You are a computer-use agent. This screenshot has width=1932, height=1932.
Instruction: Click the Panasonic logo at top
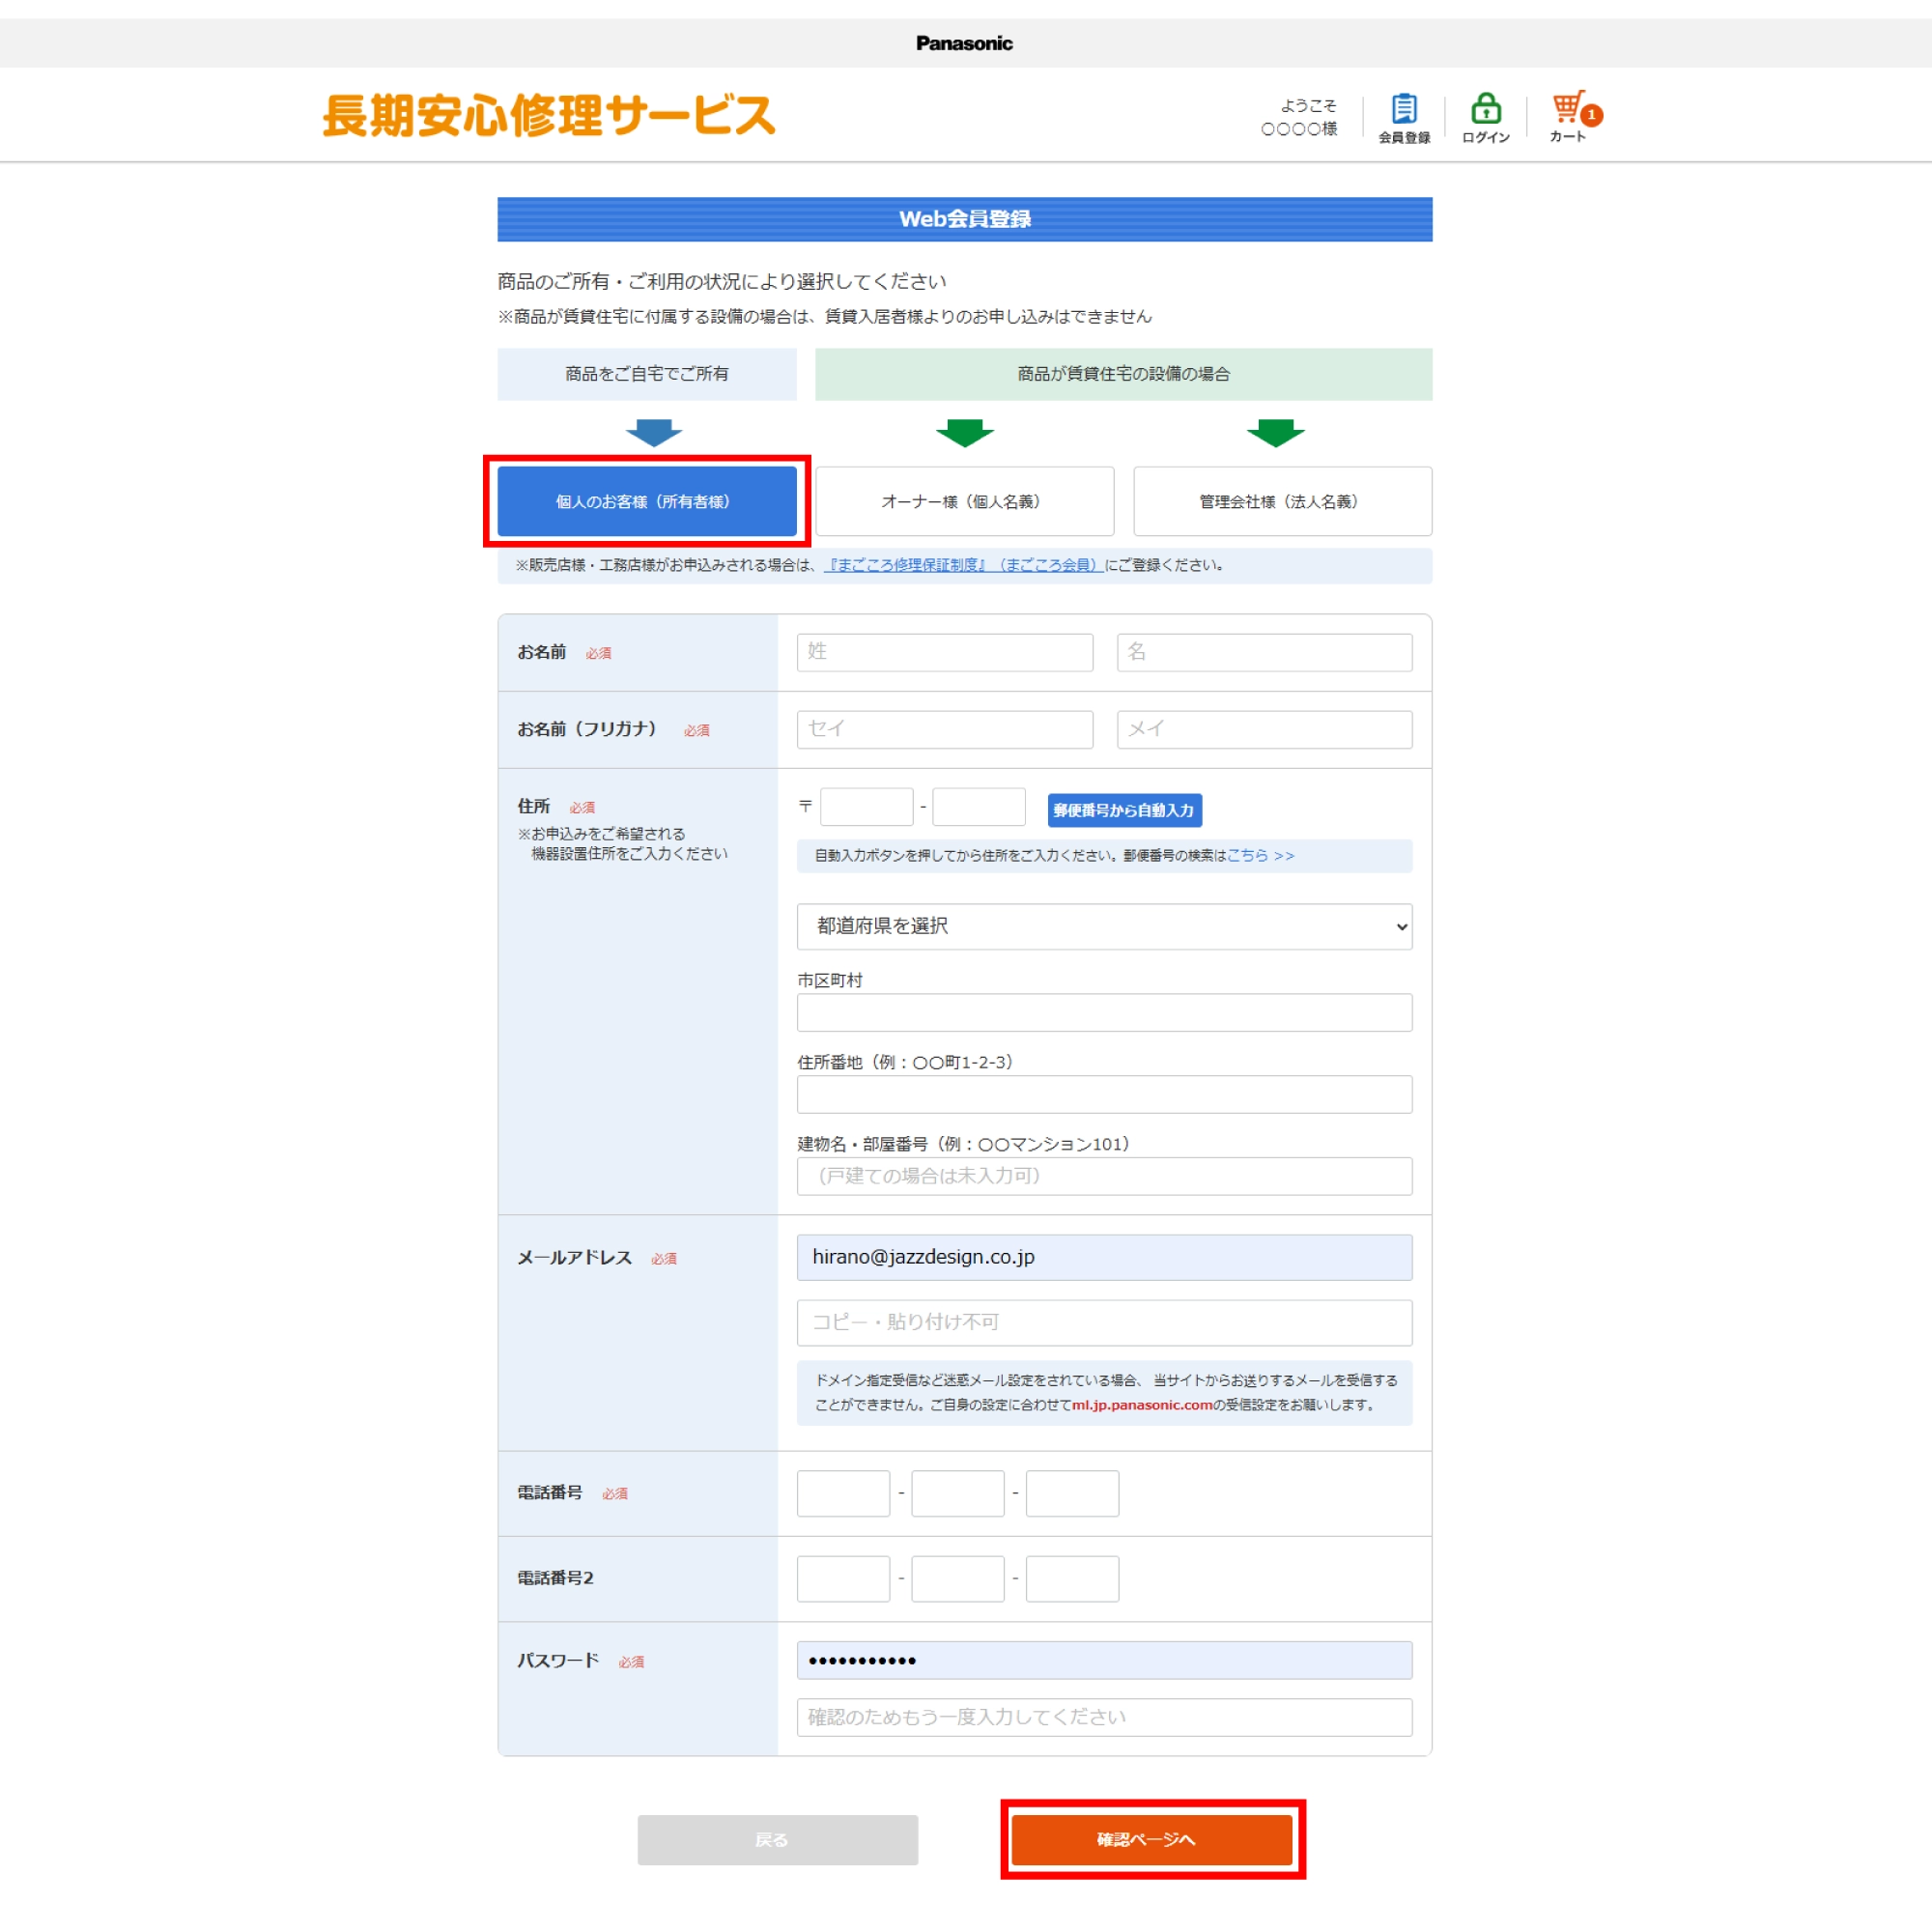[964, 43]
